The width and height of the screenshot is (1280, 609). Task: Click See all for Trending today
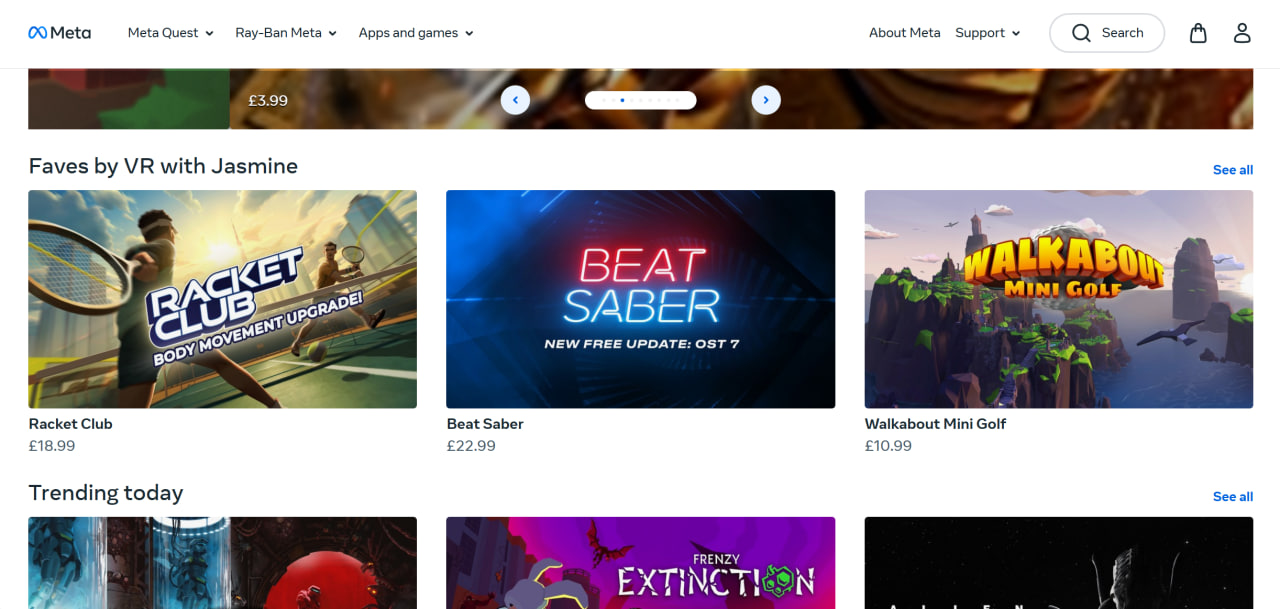pos(1233,497)
